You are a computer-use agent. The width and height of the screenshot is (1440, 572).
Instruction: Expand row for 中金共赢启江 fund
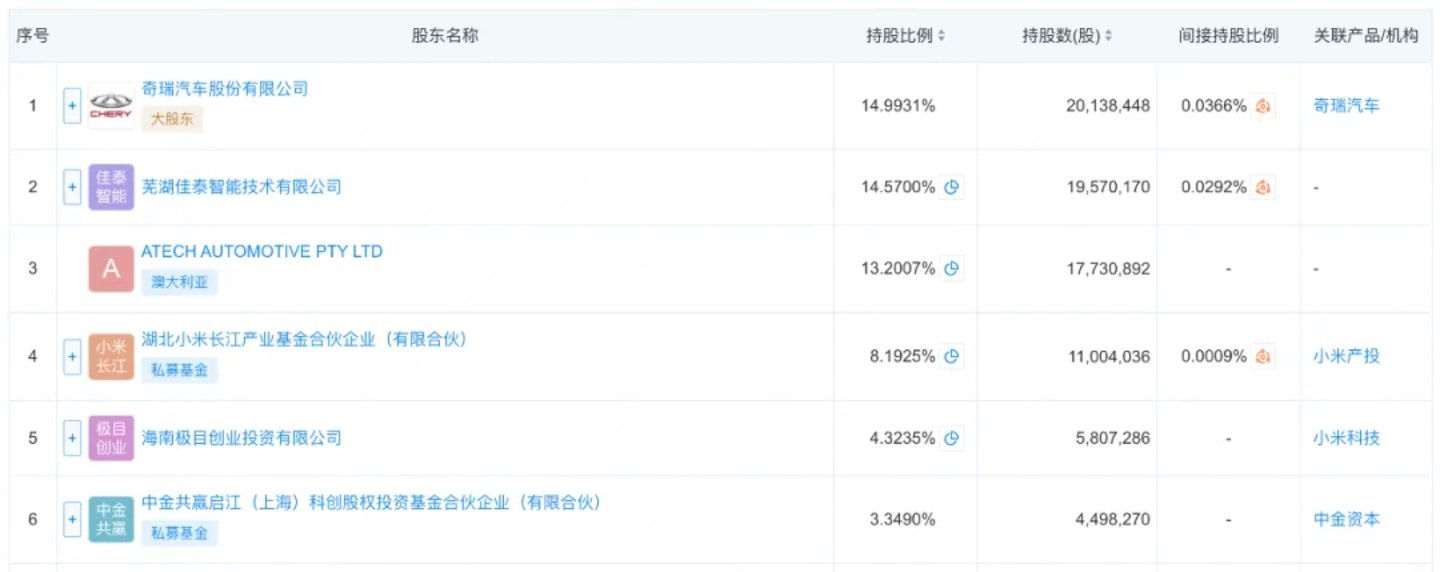coord(72,519)
